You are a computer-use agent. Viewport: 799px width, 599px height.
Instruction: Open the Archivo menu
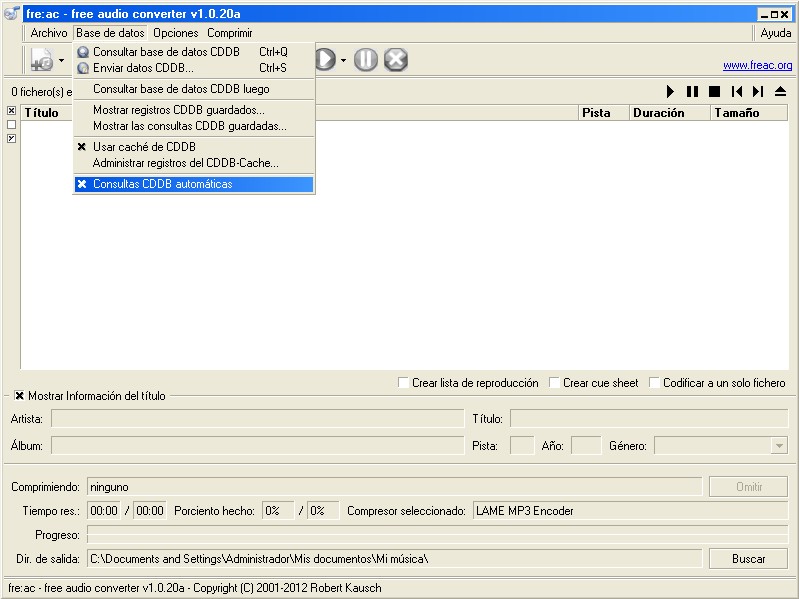point(49,33)
